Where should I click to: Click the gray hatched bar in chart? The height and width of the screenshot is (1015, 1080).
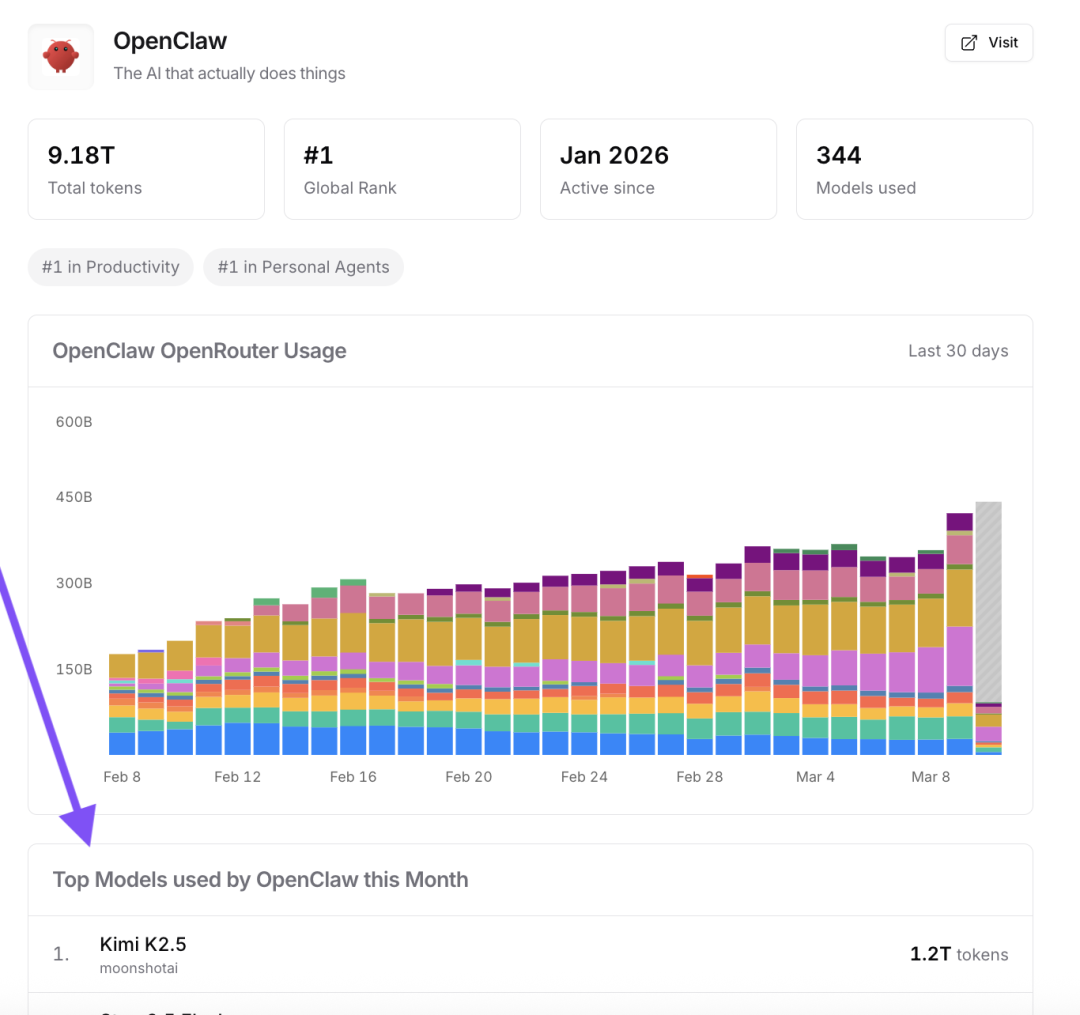(988, 600)
